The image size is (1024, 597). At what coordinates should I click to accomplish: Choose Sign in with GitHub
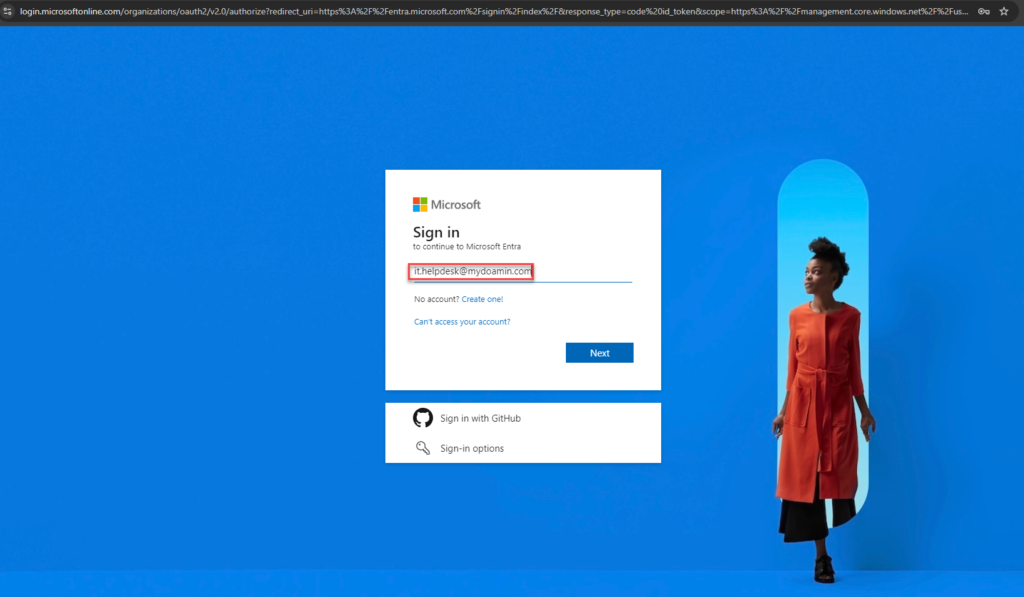pyautogui.click(x=480, y=418)
